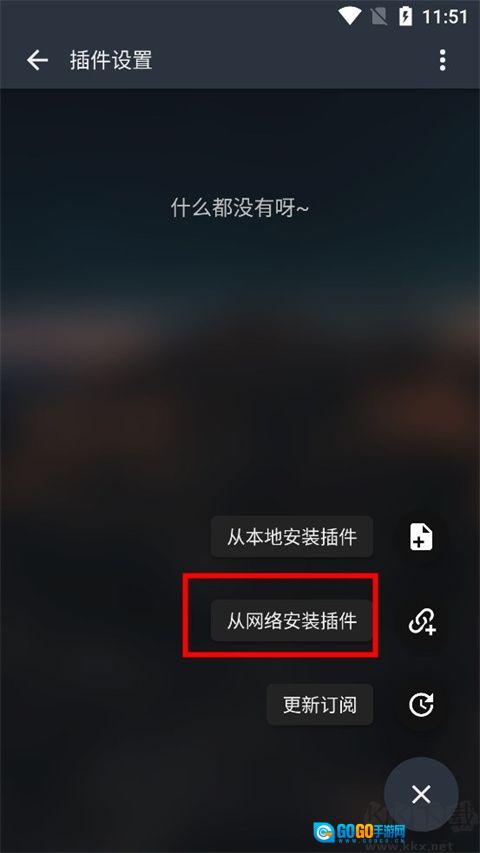Open the three-dot overflow menu

[442, 60]
